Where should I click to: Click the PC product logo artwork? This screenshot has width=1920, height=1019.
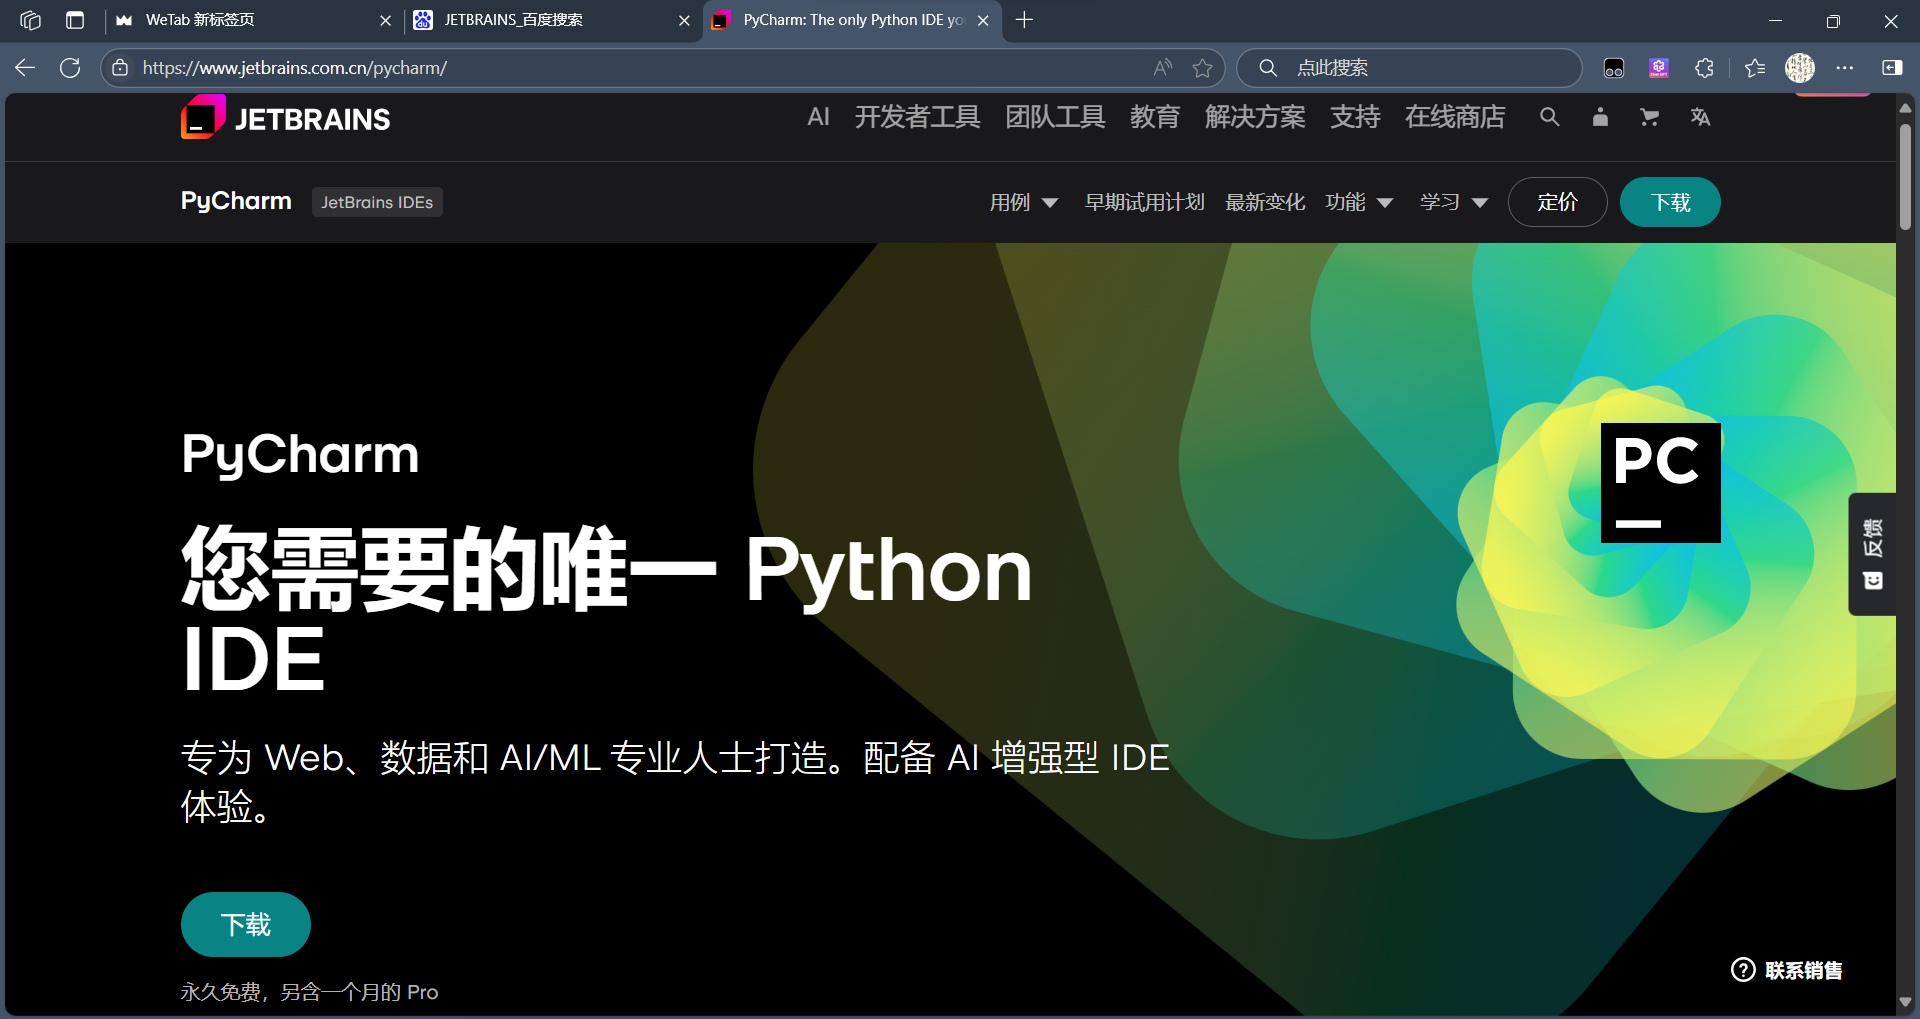pyautogui.click(x=1660, y=482)
